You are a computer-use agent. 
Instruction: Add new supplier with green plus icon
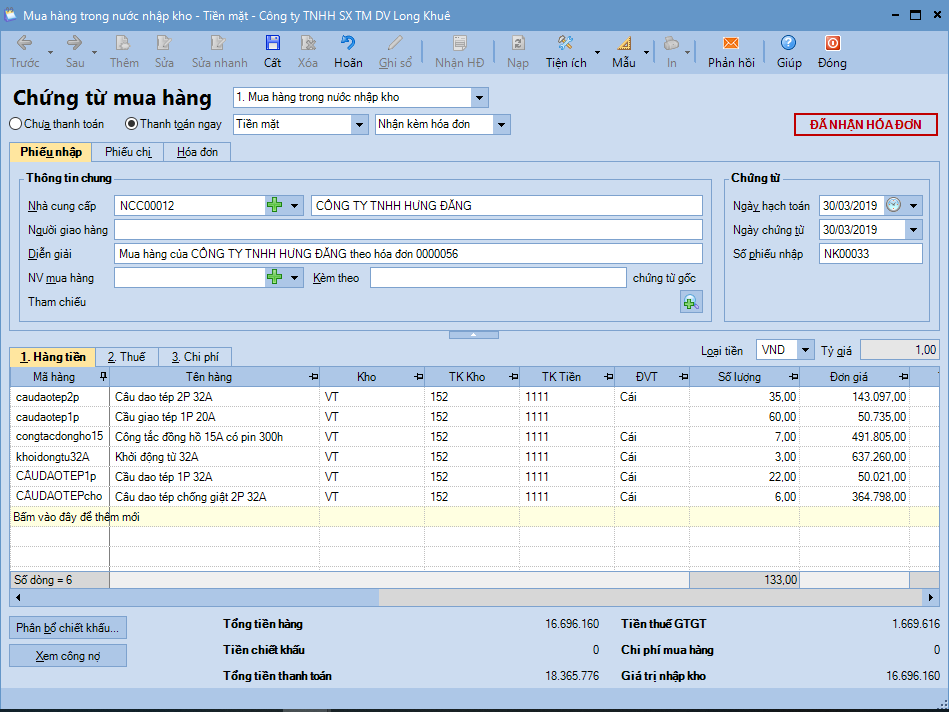pyautogui.click(x=275, y=206)
